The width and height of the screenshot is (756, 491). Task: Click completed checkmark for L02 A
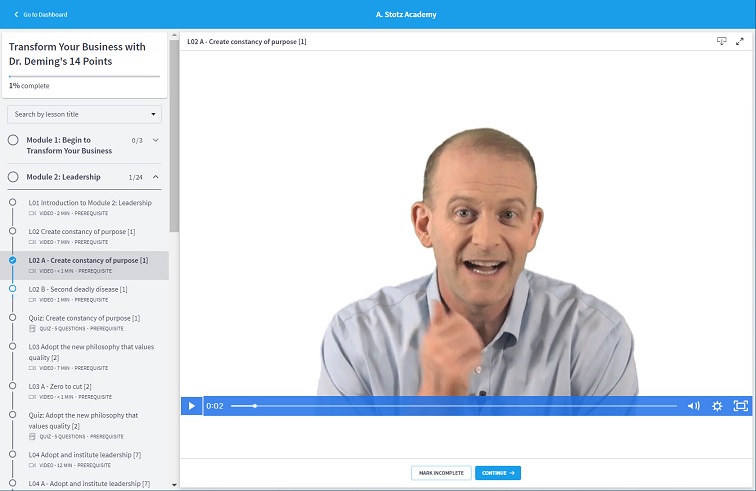pos(13,260)
